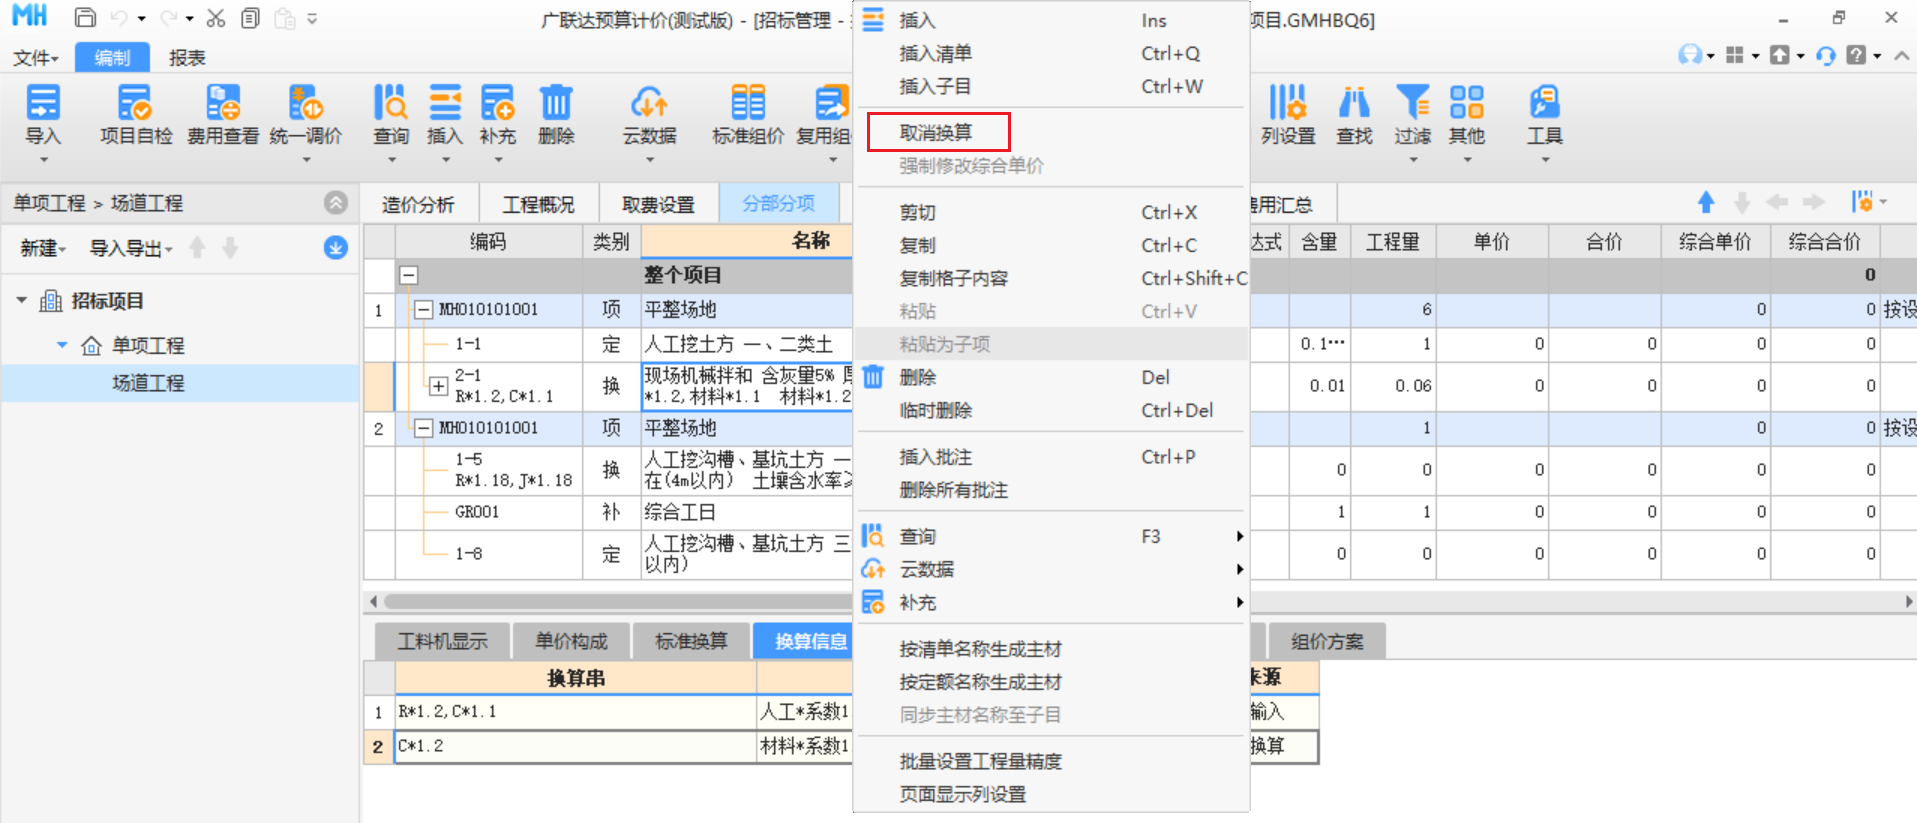Viewport: 1917px width, 823px height.
Task: Open the 新建 dropdown in sidebar
Action: click(x=43, y=248)
